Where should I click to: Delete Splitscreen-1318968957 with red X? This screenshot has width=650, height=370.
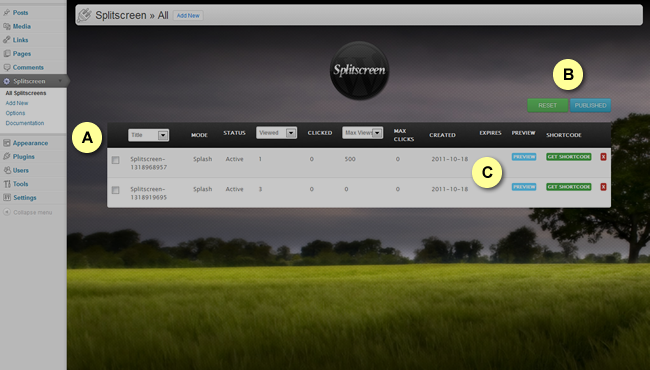603,157
